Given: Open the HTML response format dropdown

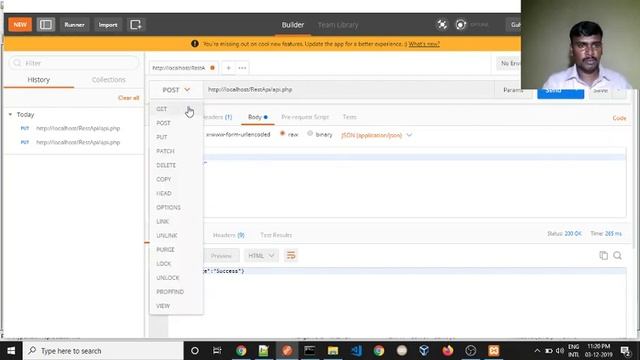Looking at the screenshot, I should (261, 256).
